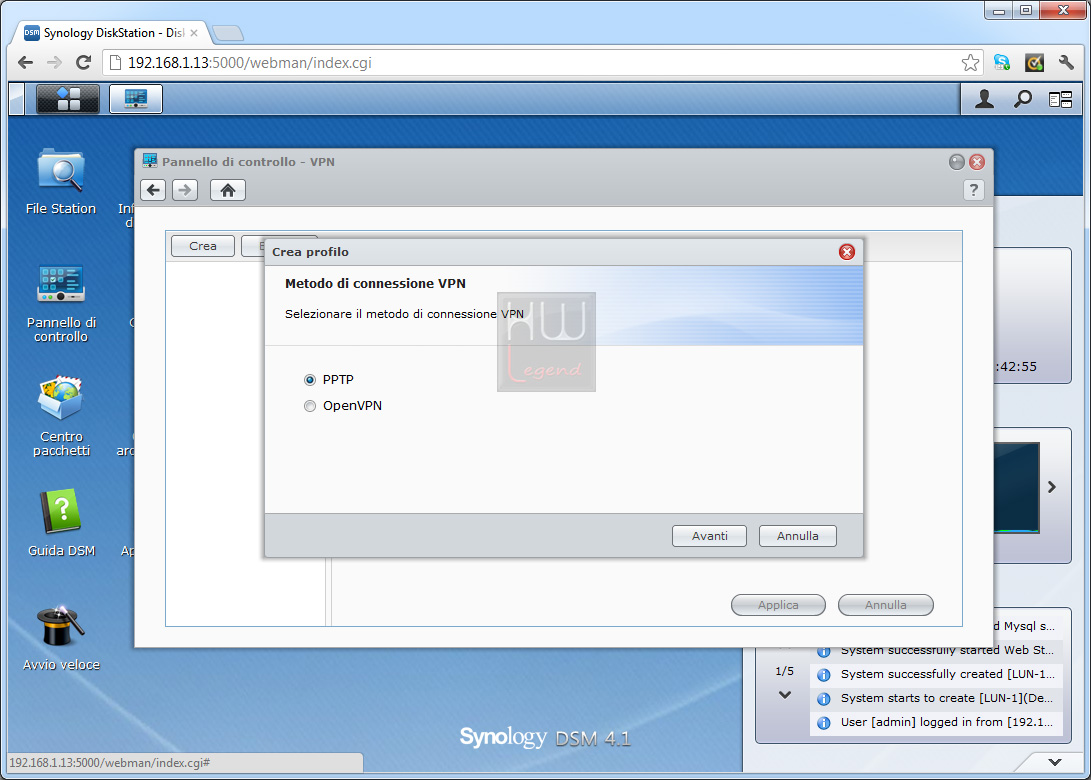
Task: Click log 'System successfully created [LUN-1...'
Action: click(x=937, y=674)
